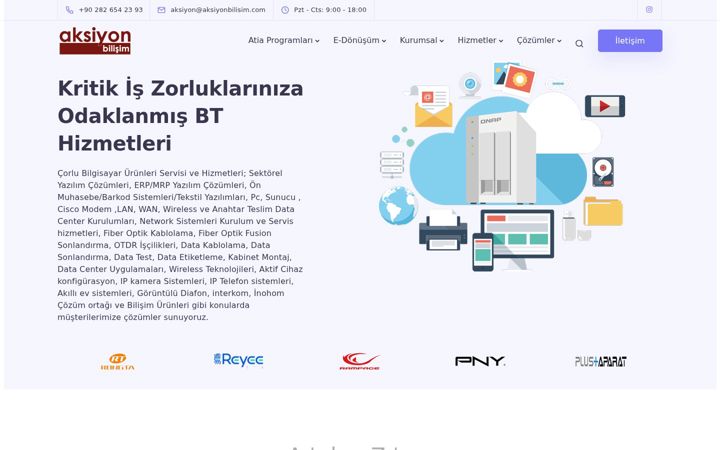Click the Rampage partner logo
This screenshot has height=450, width=720.
pos(360,361)
